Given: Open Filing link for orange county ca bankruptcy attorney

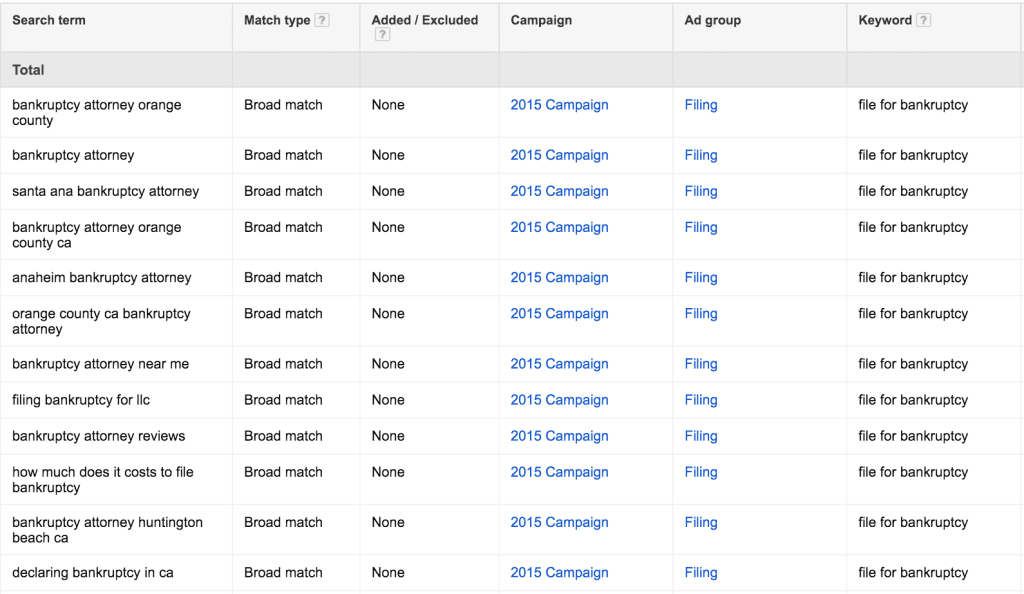Looking at the screenshot, I should point(701,313).
